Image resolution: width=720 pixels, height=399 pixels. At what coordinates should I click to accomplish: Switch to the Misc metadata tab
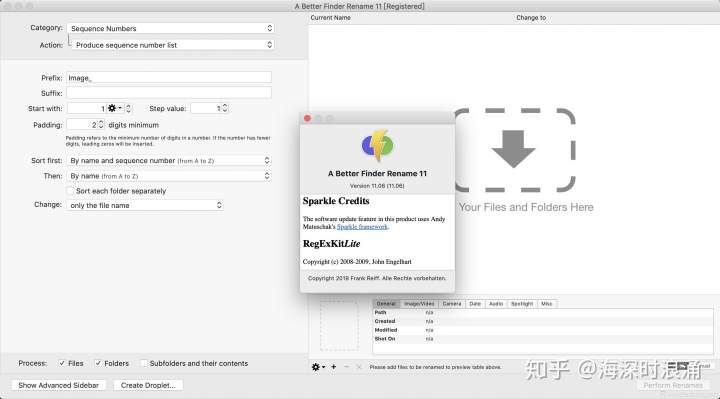coord(546,303)
